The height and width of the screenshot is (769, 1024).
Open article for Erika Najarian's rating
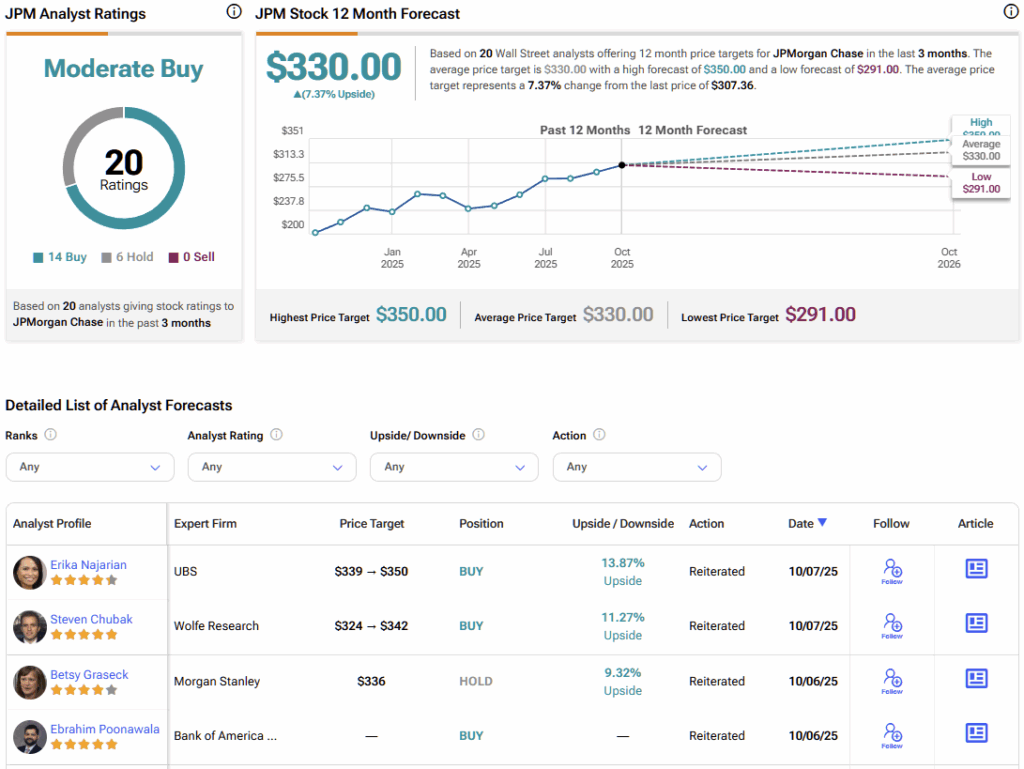coord(976,569)
